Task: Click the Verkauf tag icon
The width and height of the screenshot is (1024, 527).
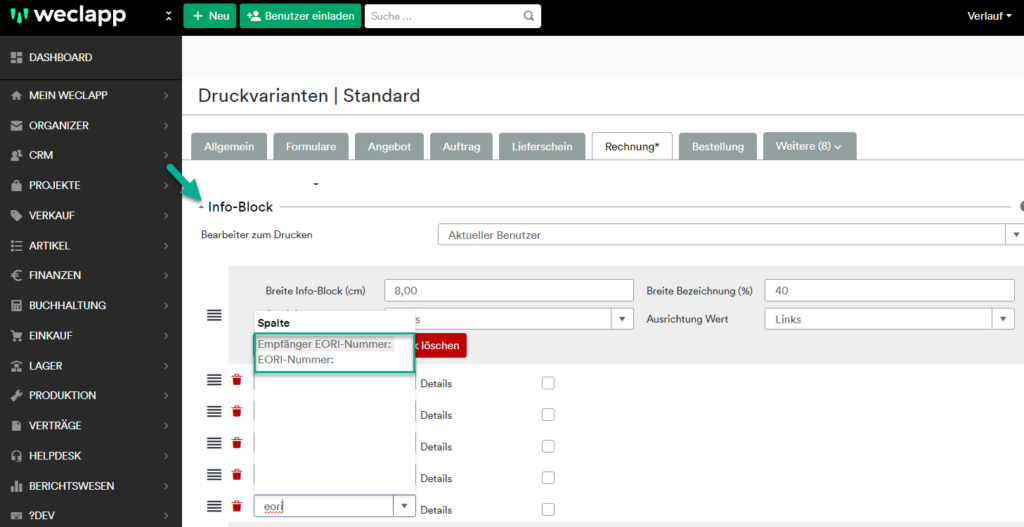Action: 16,215
